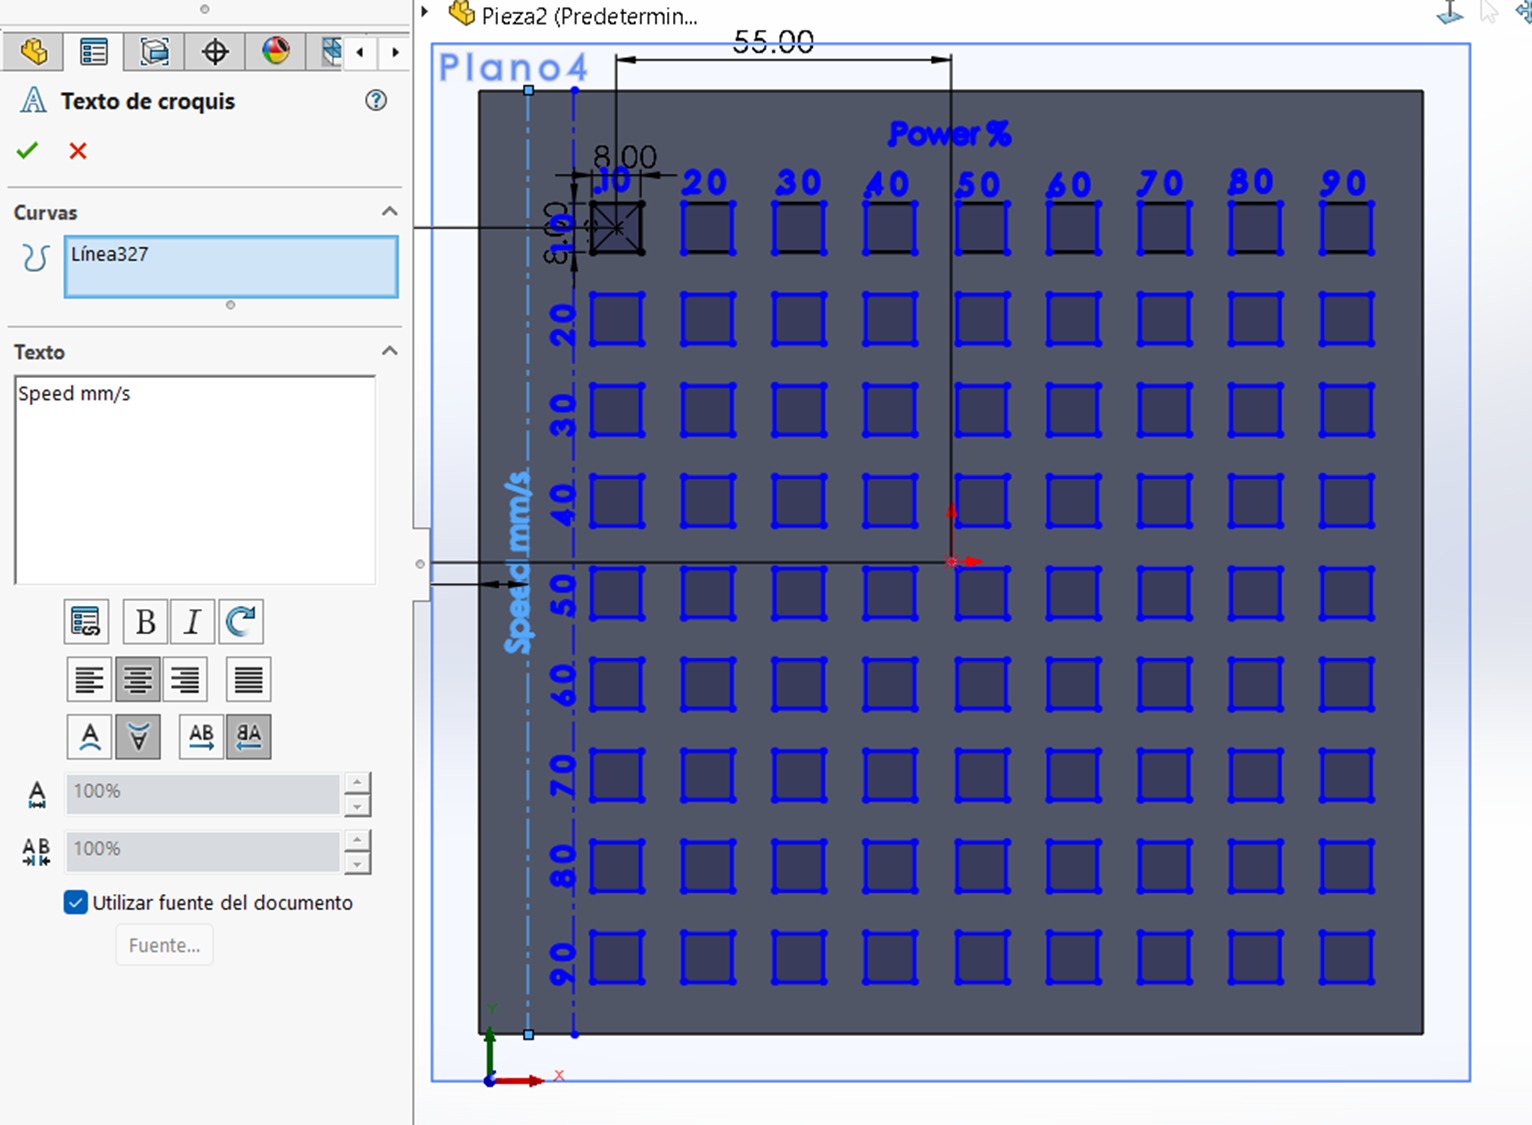Click the width factor 100% field
This screenshot has width=1532, height=1125.
tap(203, 794)
